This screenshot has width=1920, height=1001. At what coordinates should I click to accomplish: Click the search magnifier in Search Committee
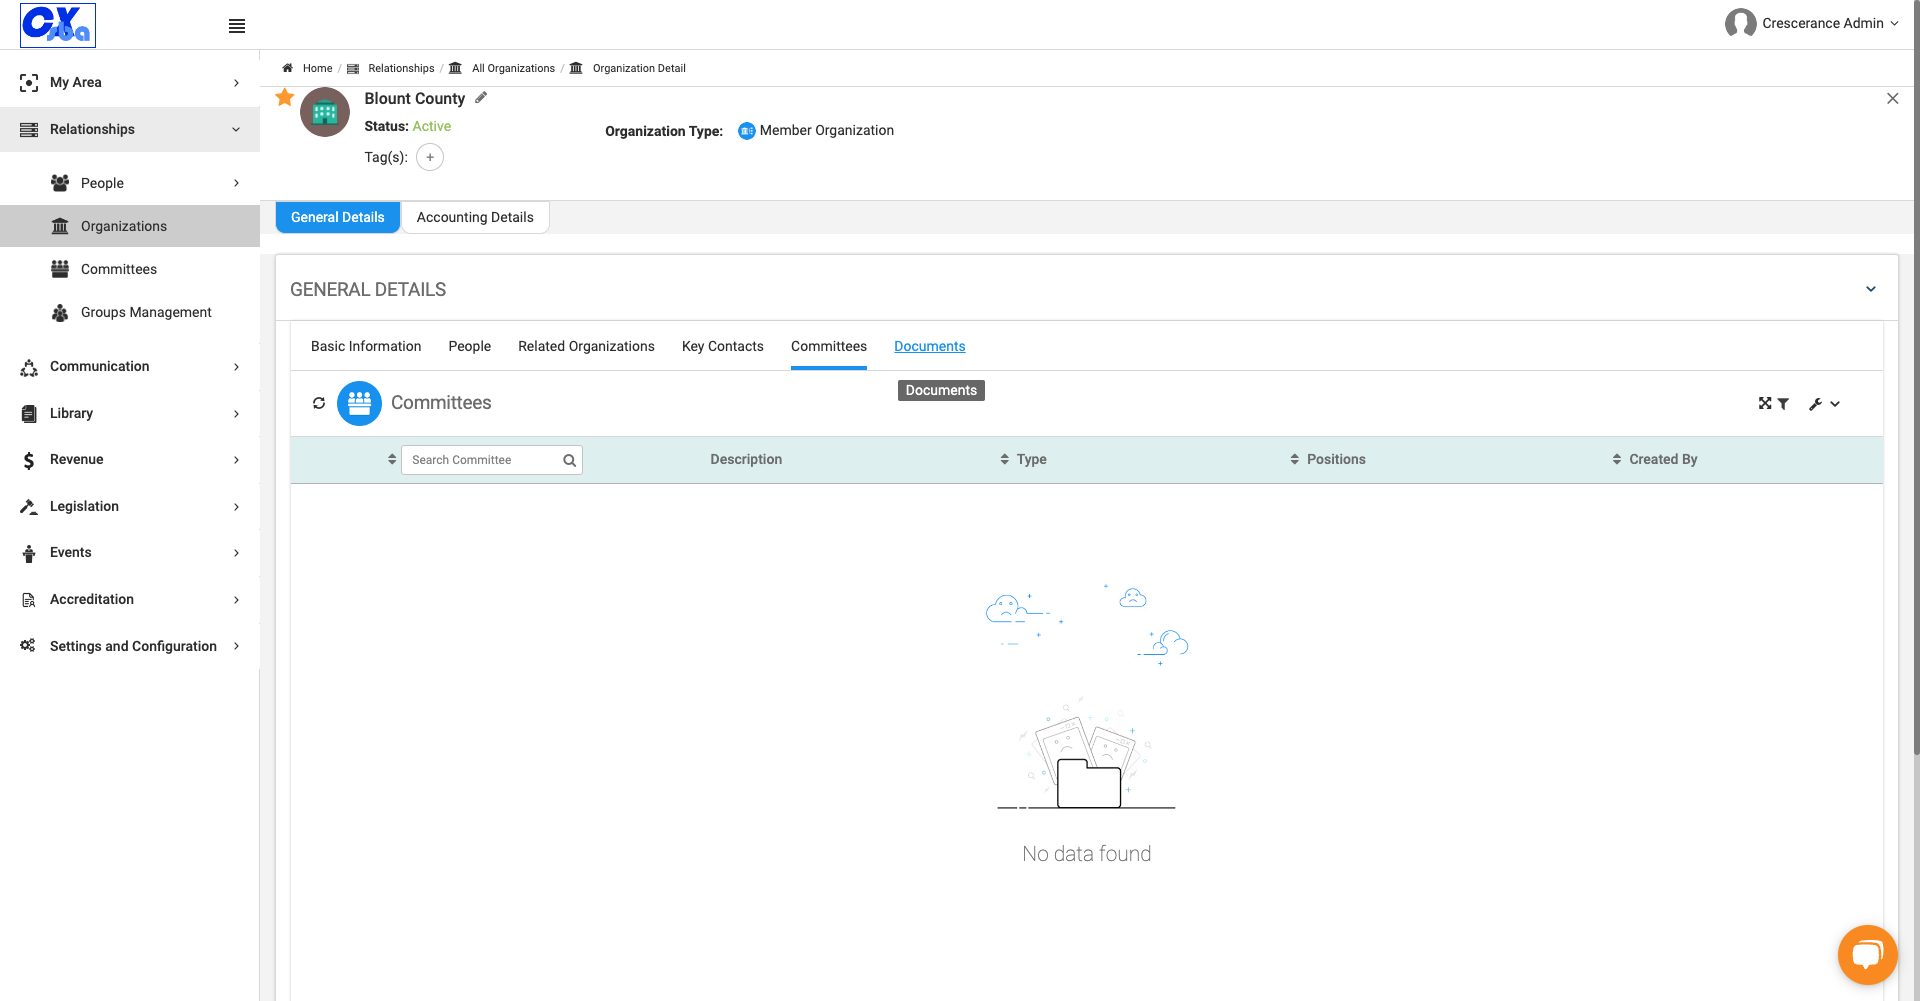click(569, 460)
